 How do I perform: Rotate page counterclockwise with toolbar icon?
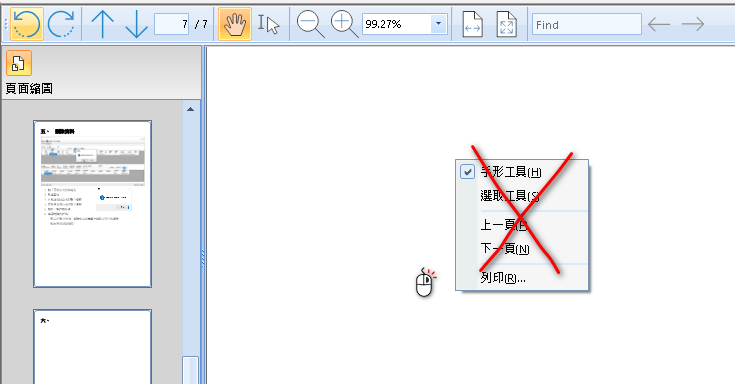coord(27,24)
